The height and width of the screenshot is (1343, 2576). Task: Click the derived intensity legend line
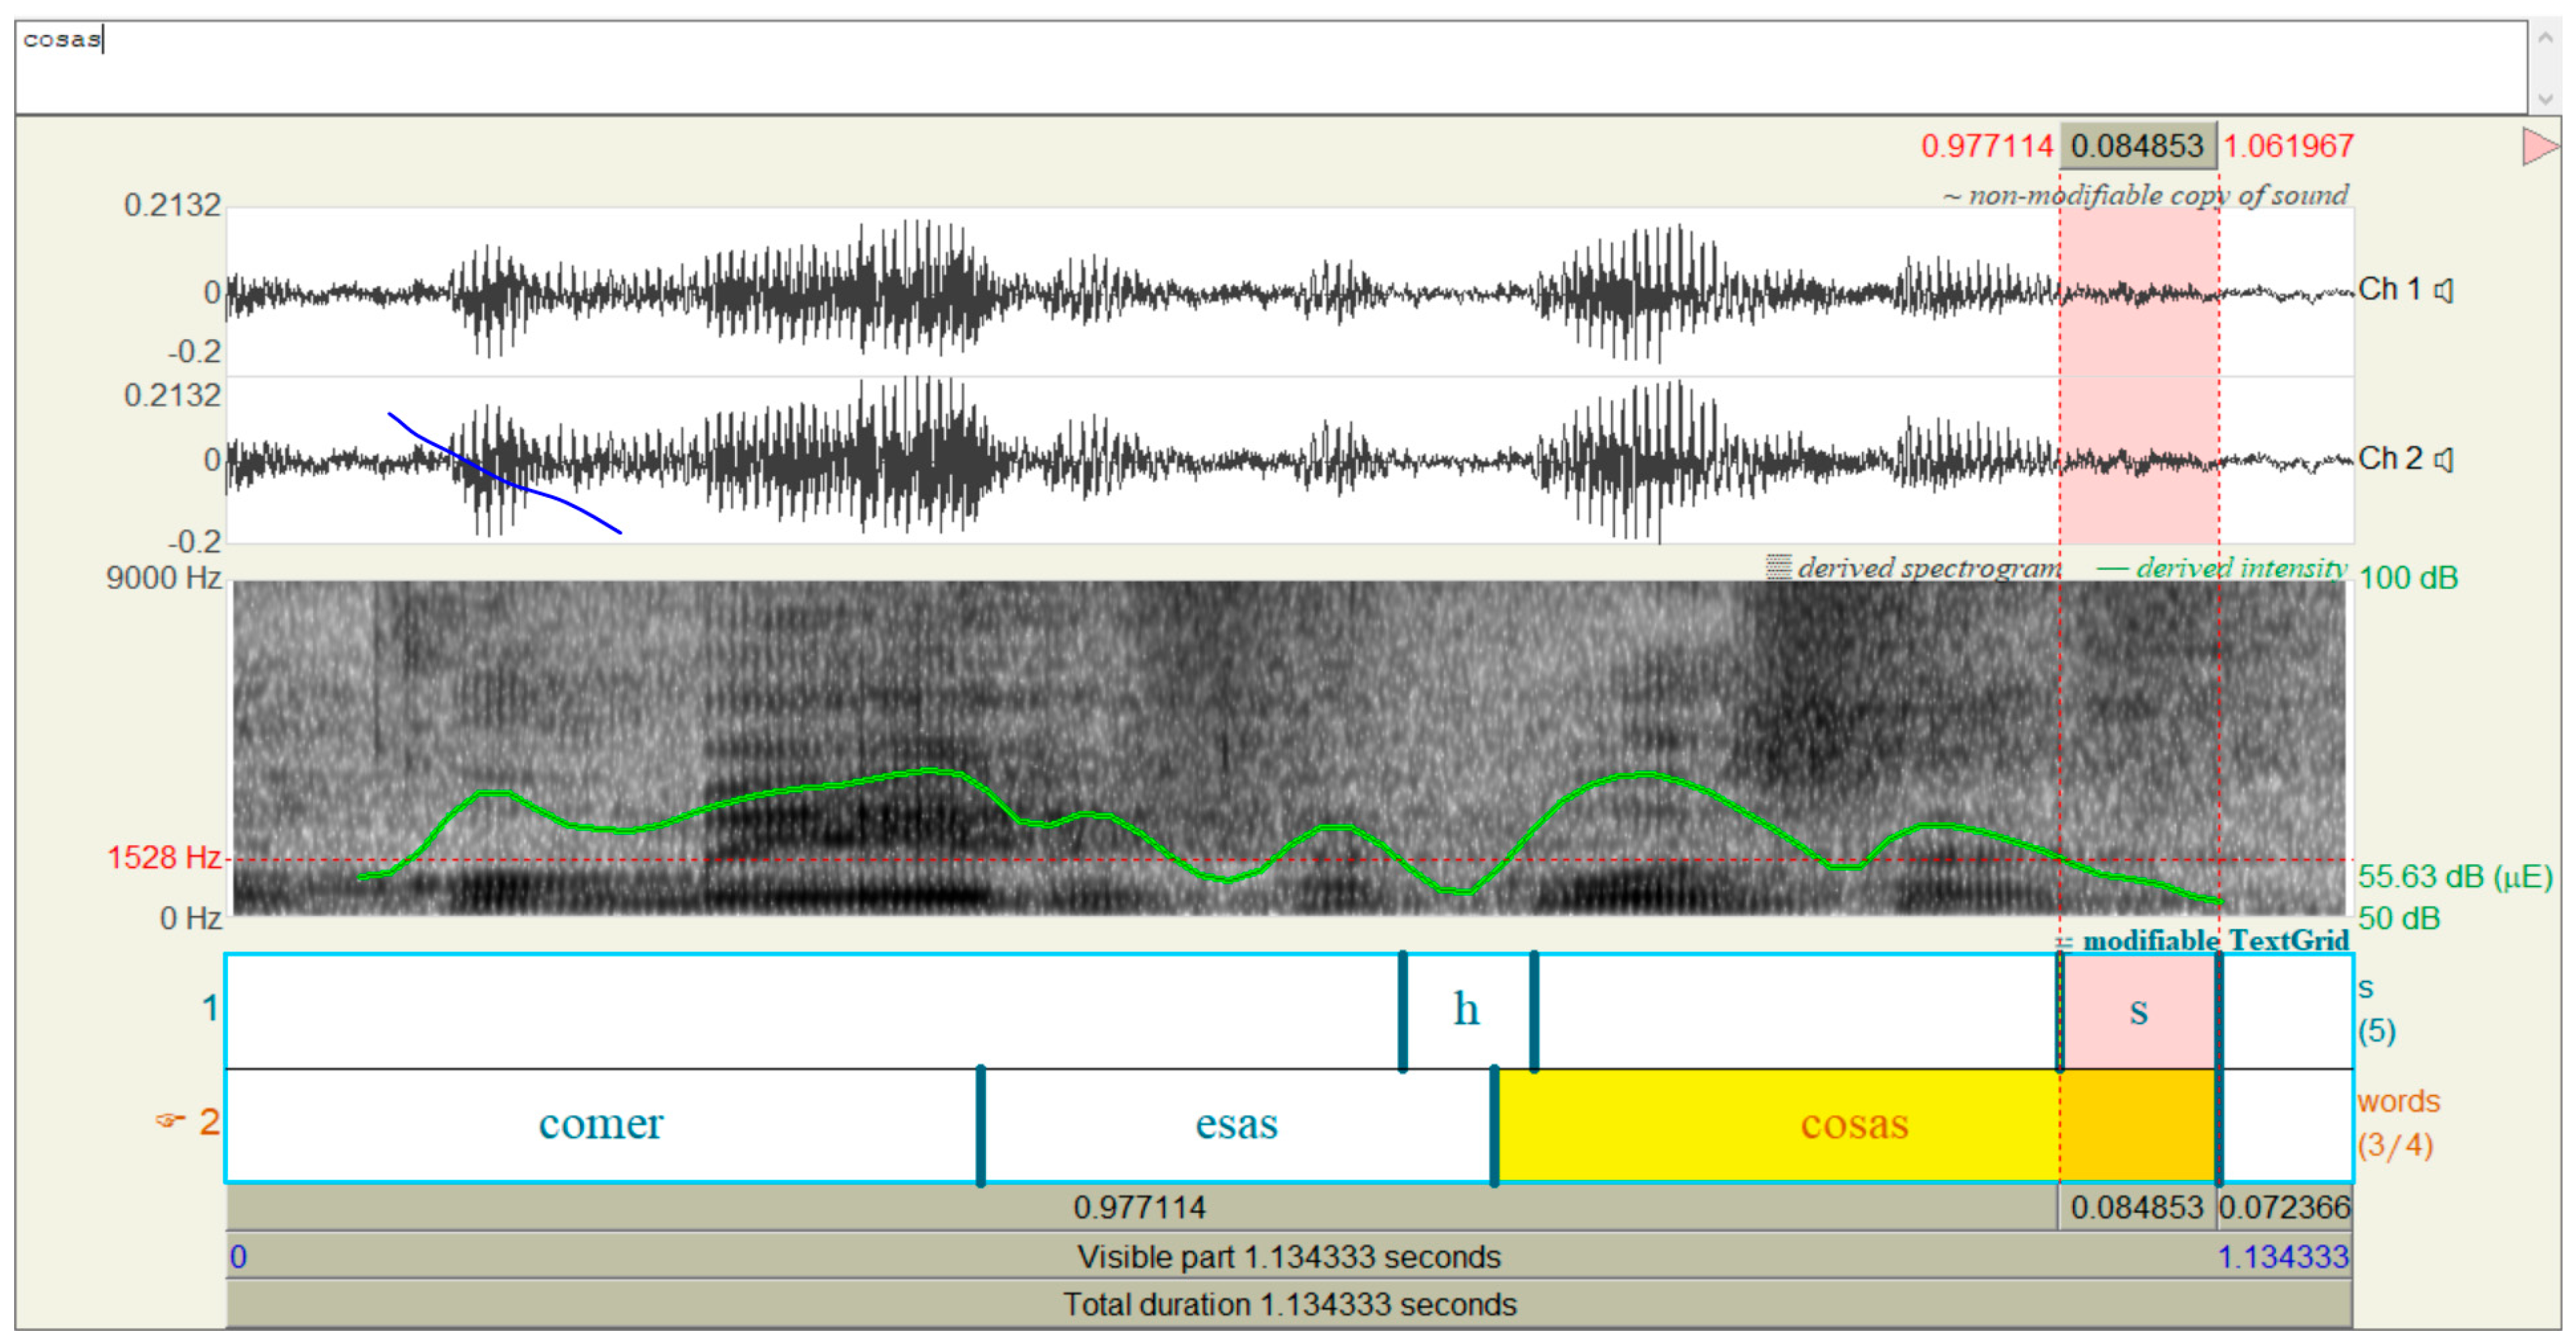coord(2112,569)
